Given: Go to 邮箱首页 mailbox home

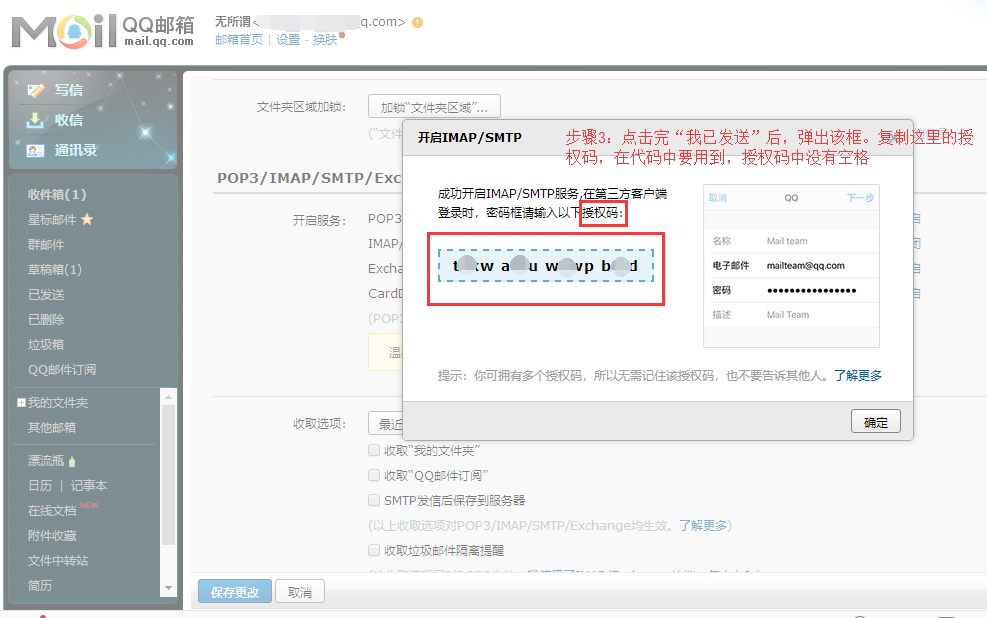Looking at the screenshot, I should click(x=239, y=40).
